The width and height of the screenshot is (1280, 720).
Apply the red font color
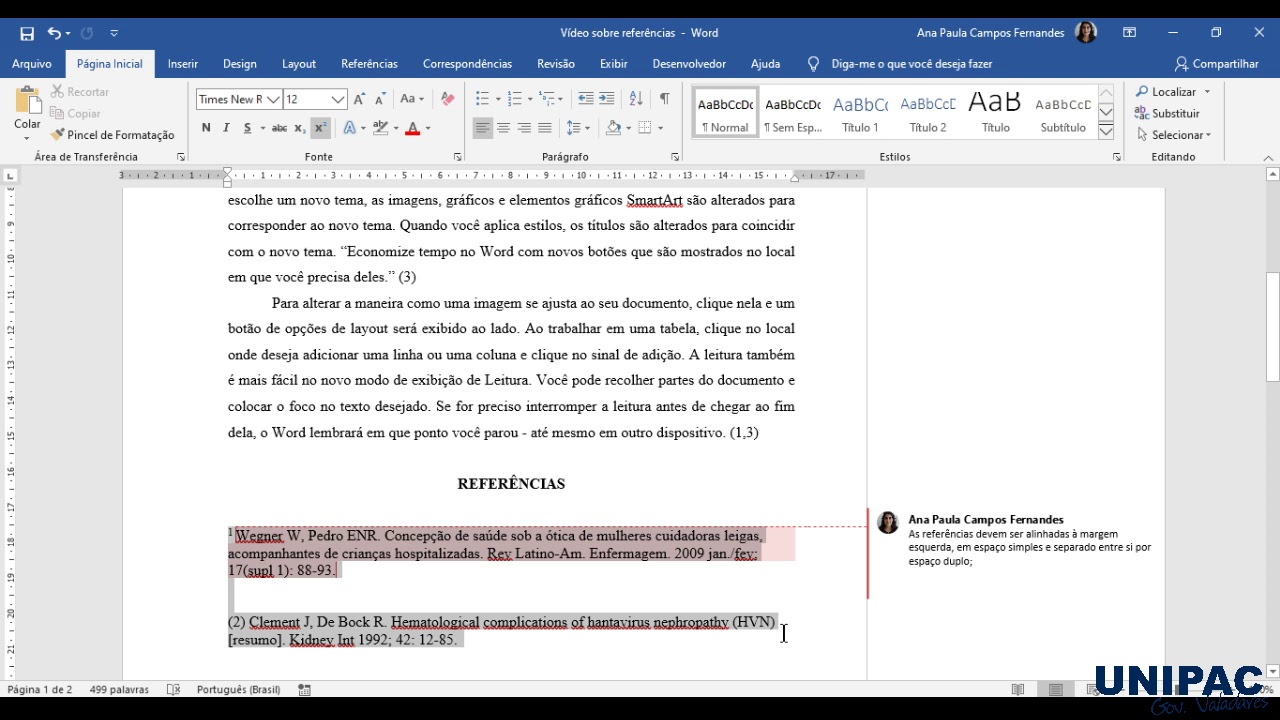click(412, 128)
